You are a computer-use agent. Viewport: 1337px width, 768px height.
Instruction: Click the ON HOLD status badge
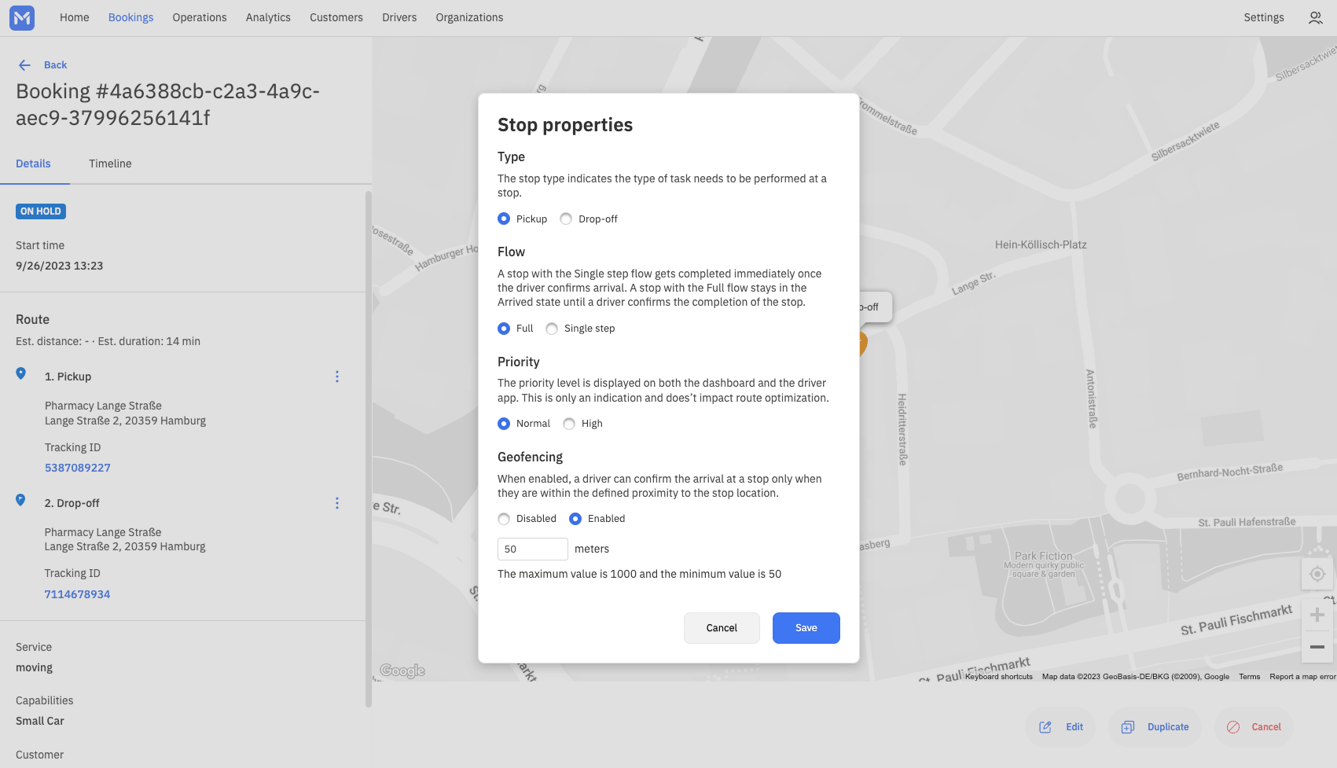(41, 212)
